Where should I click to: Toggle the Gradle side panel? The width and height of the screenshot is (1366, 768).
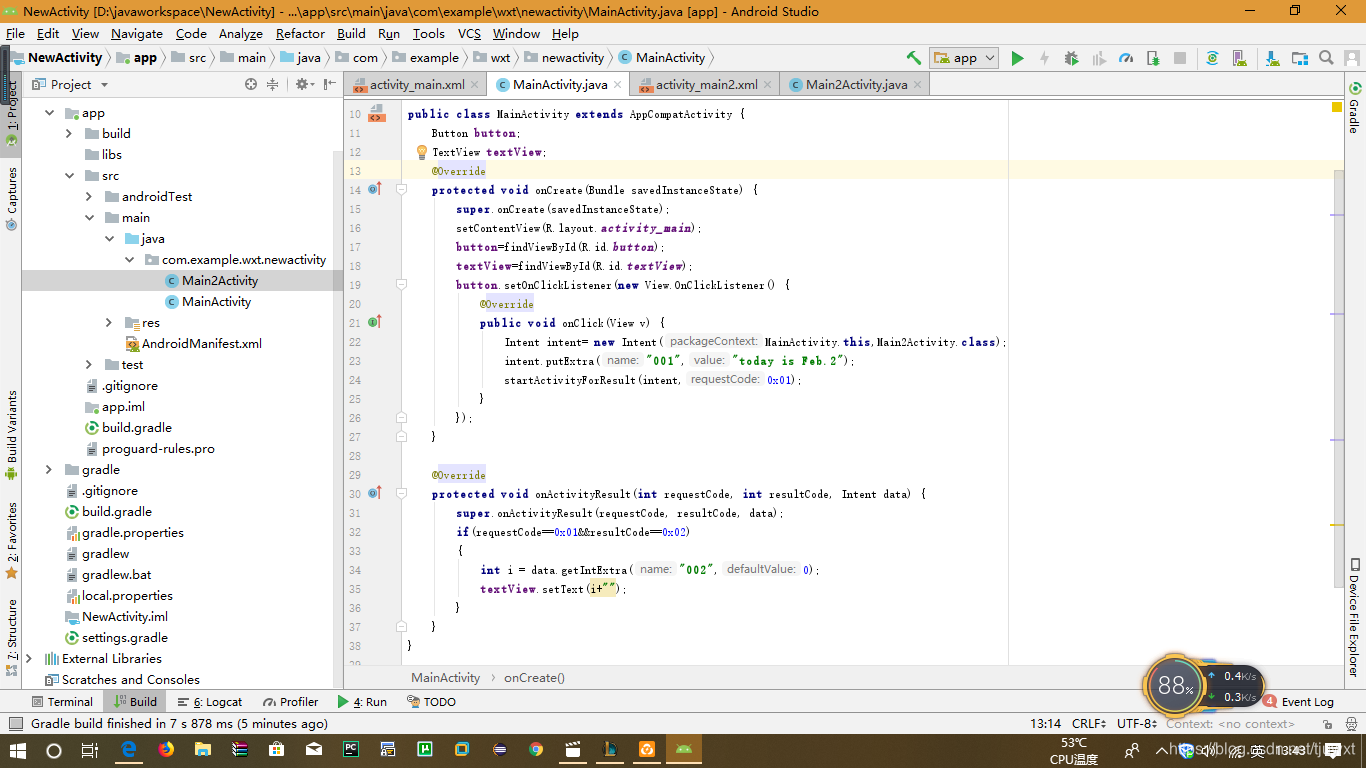click(1354, 106)
